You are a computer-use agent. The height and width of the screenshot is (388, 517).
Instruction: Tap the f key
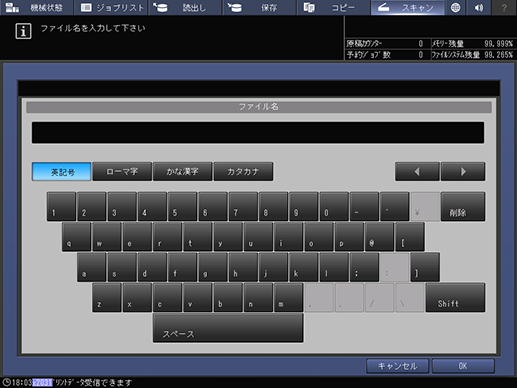point(183,267)
